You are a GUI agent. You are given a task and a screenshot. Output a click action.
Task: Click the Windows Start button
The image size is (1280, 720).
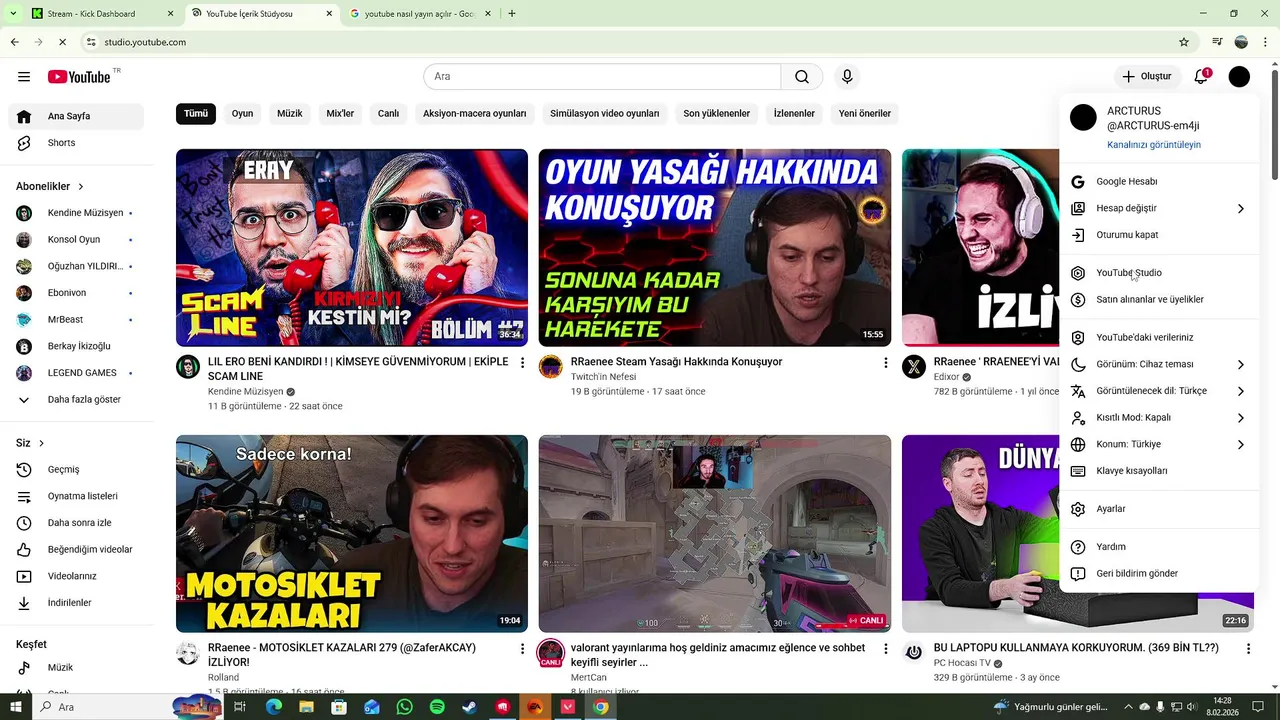point(15,707)
